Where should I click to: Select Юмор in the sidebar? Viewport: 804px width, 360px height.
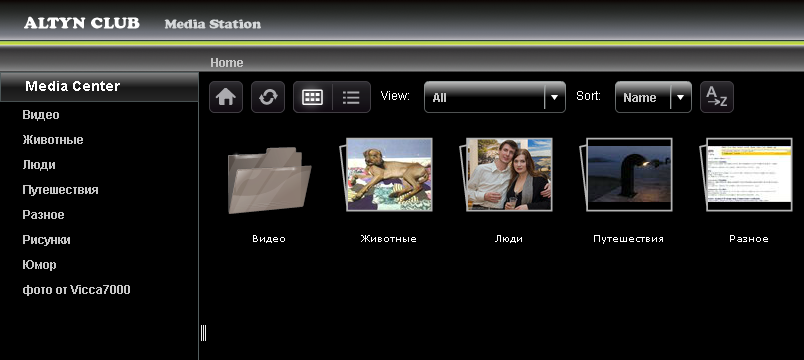tap(39, 265)
